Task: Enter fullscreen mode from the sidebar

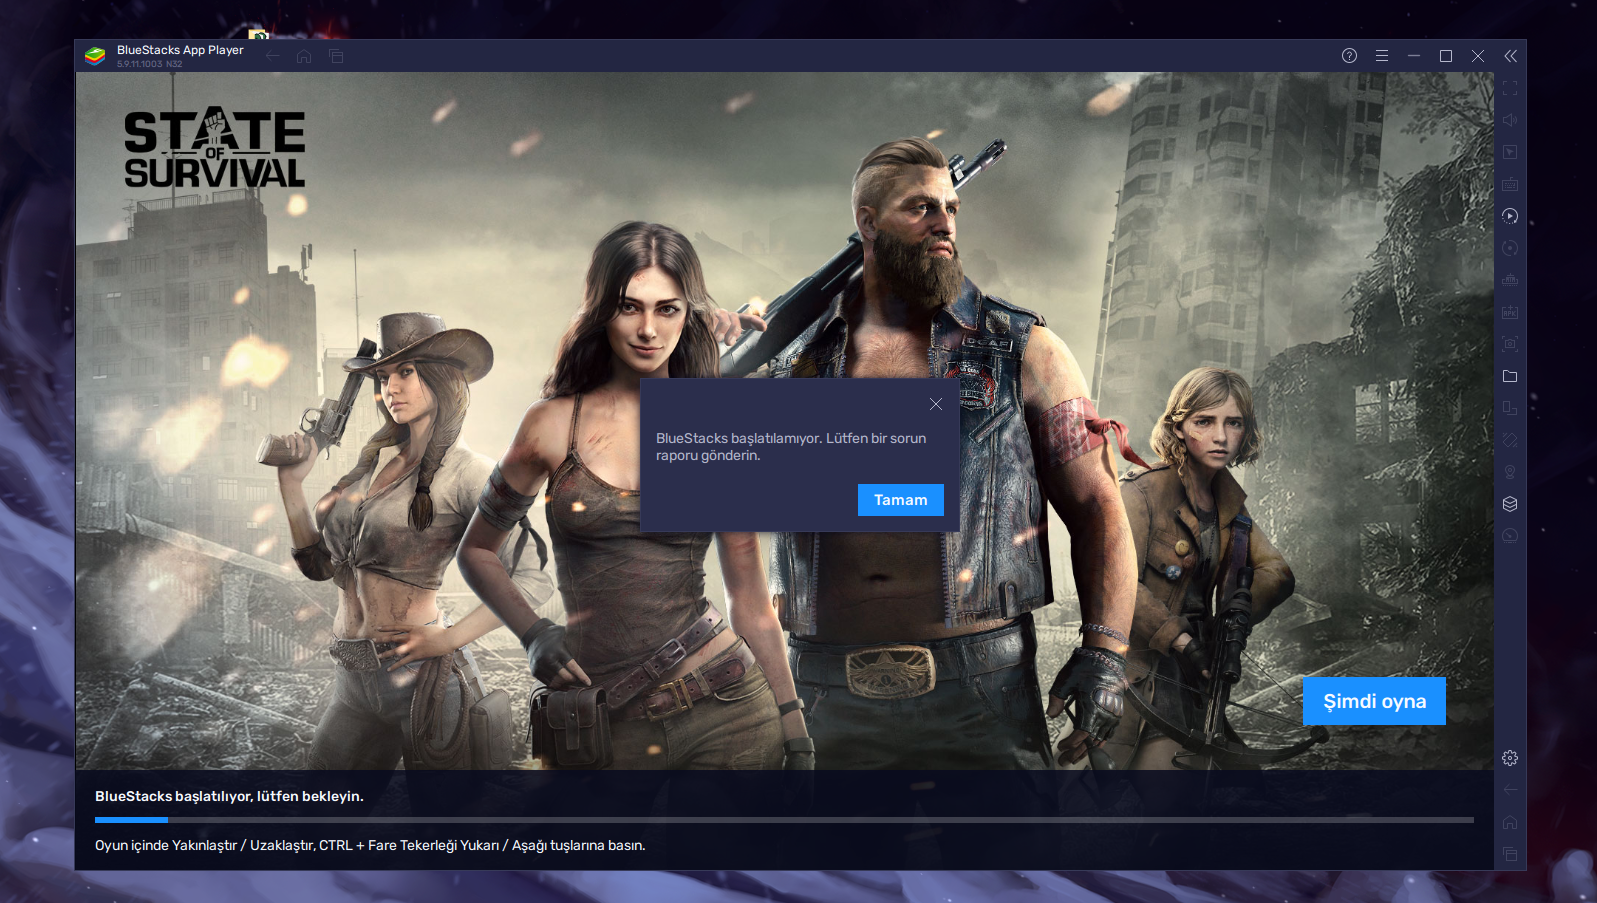Action: pyautogui.click(x=1510, y=88)
